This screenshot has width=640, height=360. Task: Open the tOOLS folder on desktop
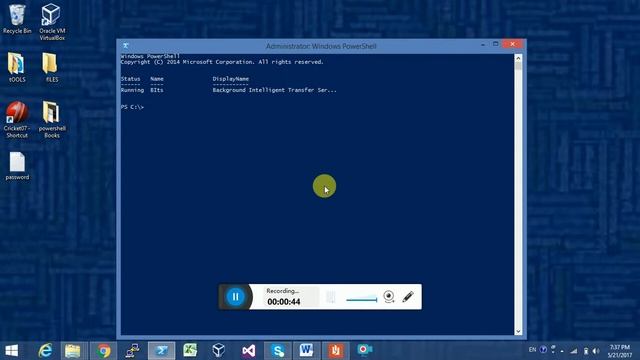point(17,68)
